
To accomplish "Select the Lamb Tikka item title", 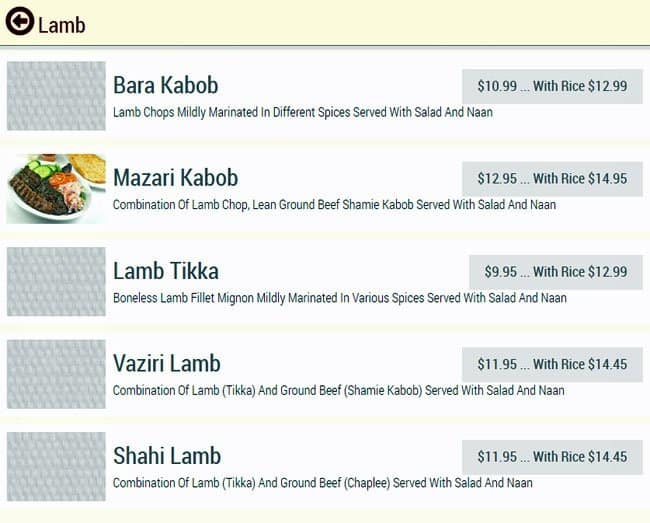I will [x=166, y=271].
